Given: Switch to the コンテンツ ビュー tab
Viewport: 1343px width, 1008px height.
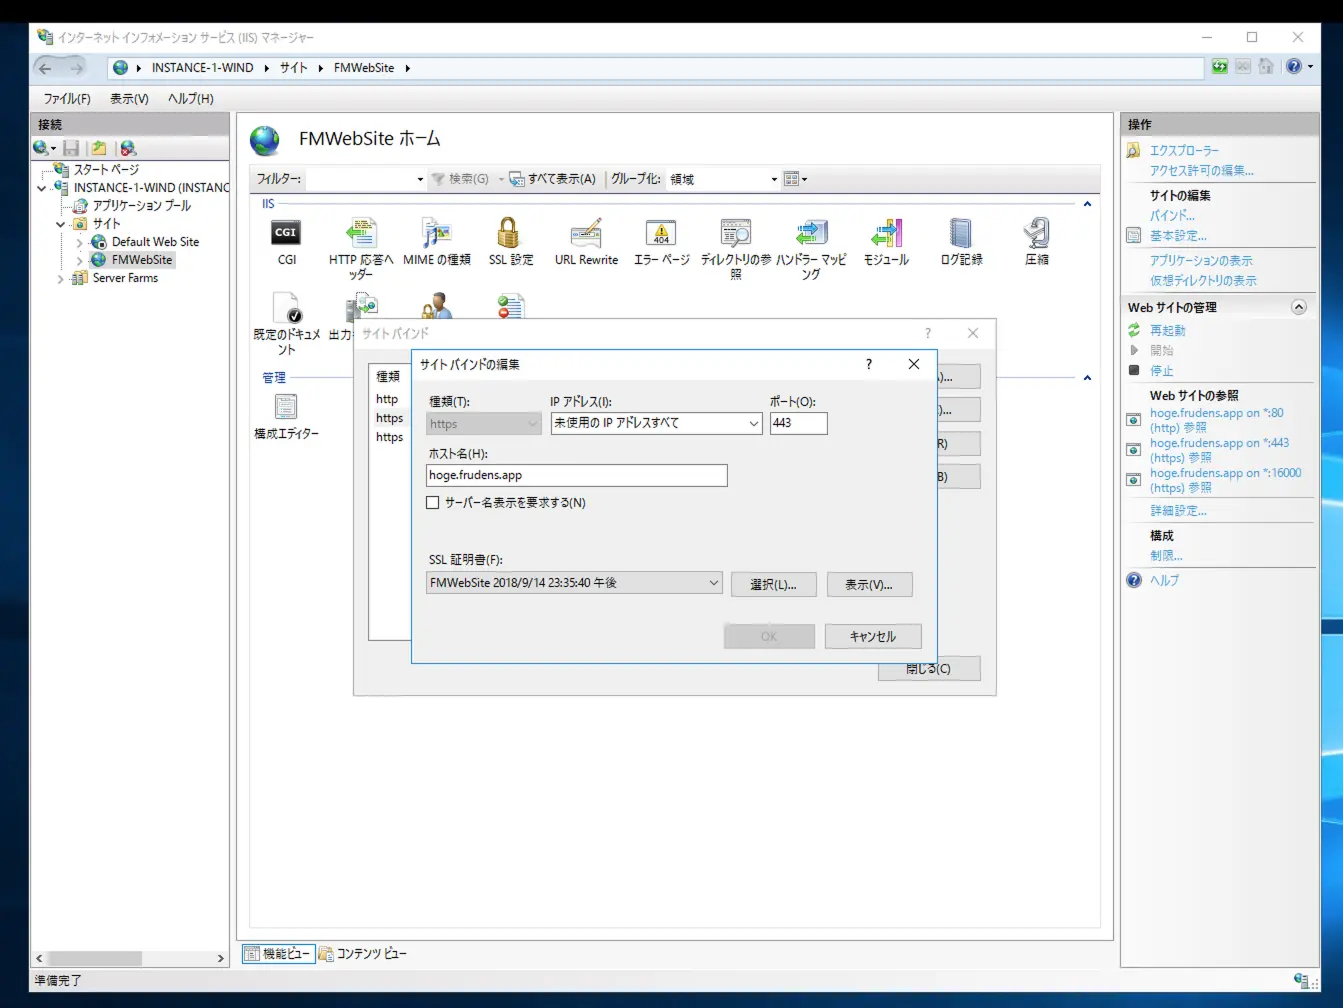Looking at the screenshot, I should pyautogui.click(x=364, y=953).
